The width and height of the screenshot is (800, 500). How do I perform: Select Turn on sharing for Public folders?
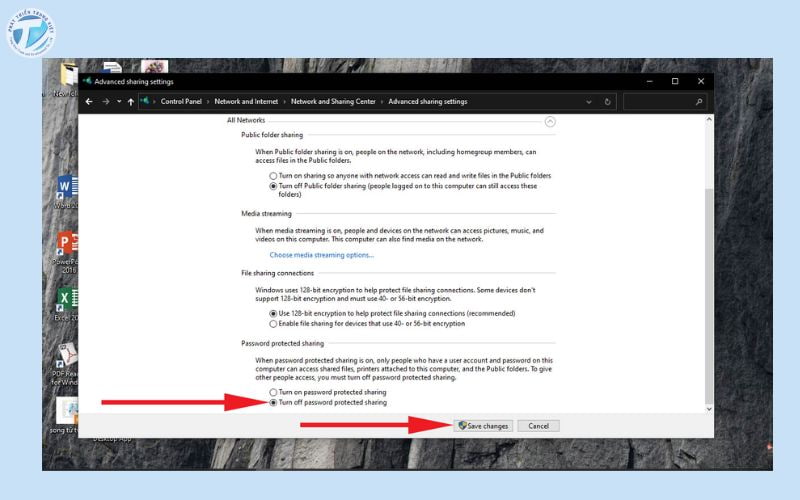[273, 175]
